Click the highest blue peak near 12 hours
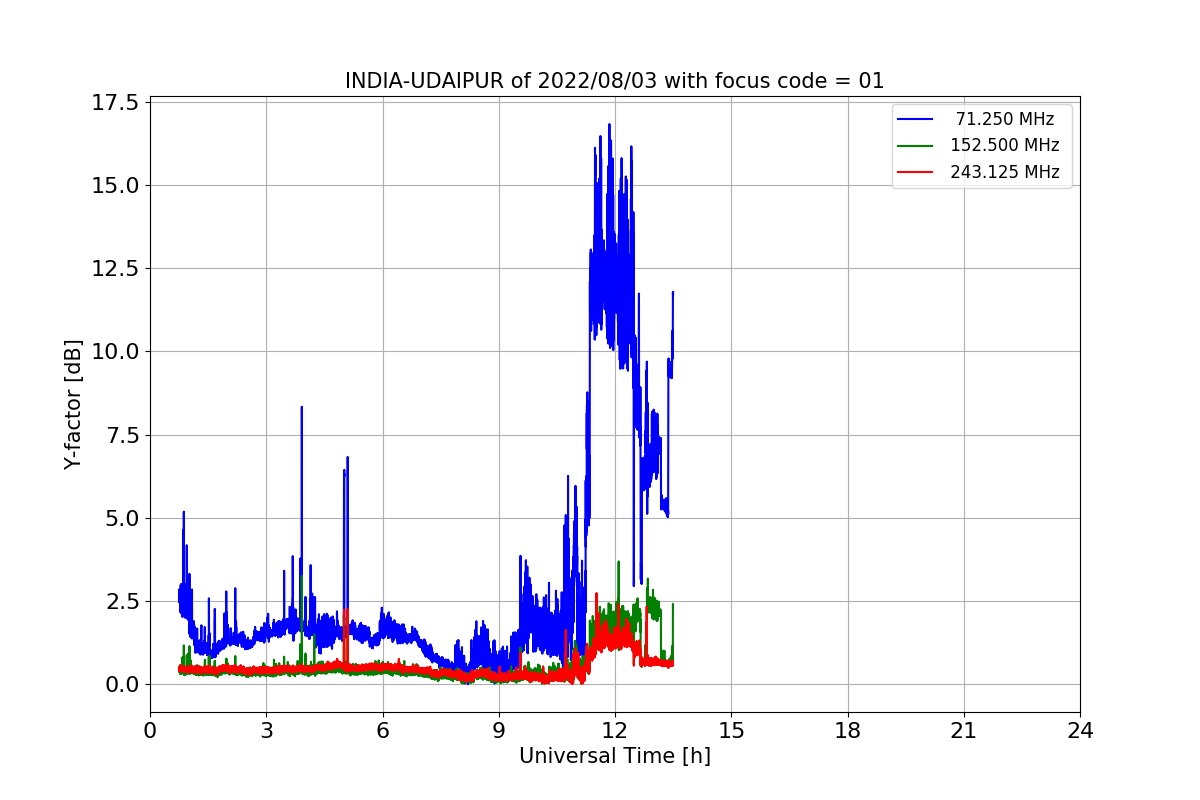 tap(609, 125)
